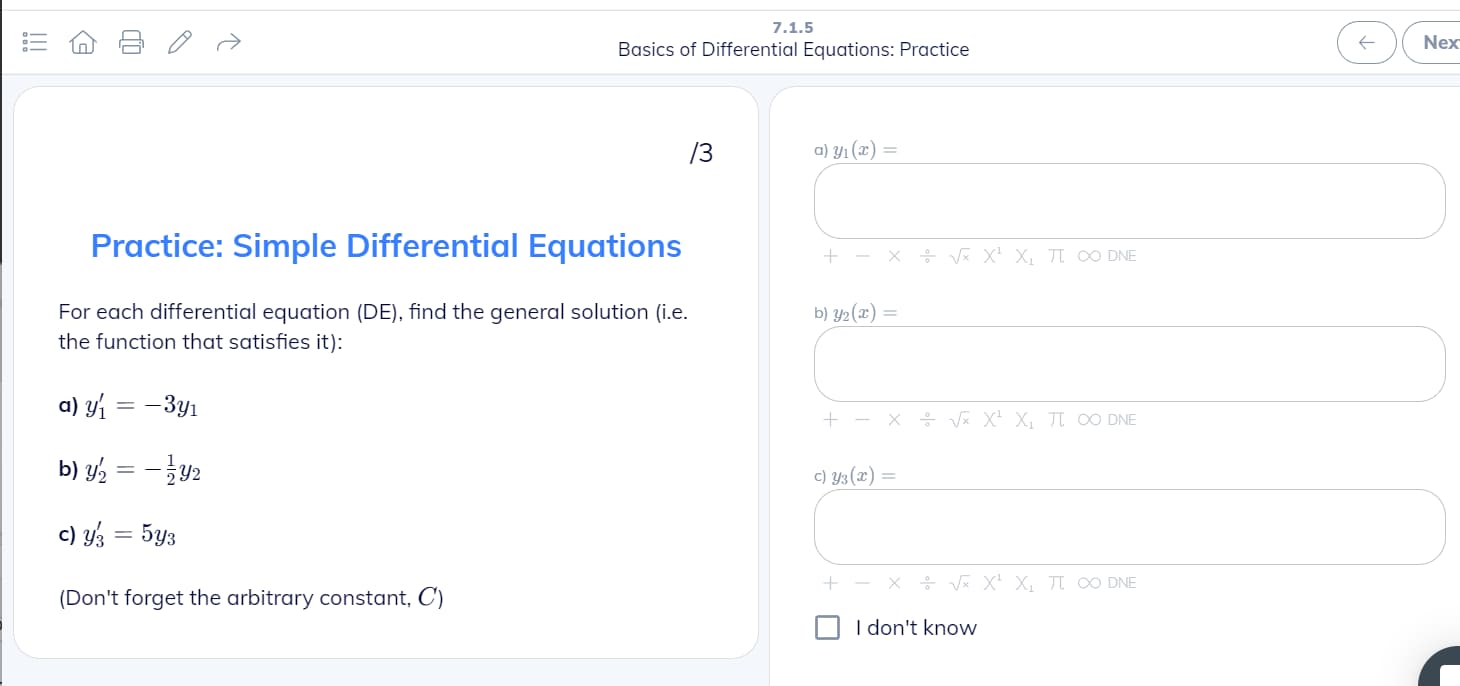Click inside the y2(x) answer field

1130,363
